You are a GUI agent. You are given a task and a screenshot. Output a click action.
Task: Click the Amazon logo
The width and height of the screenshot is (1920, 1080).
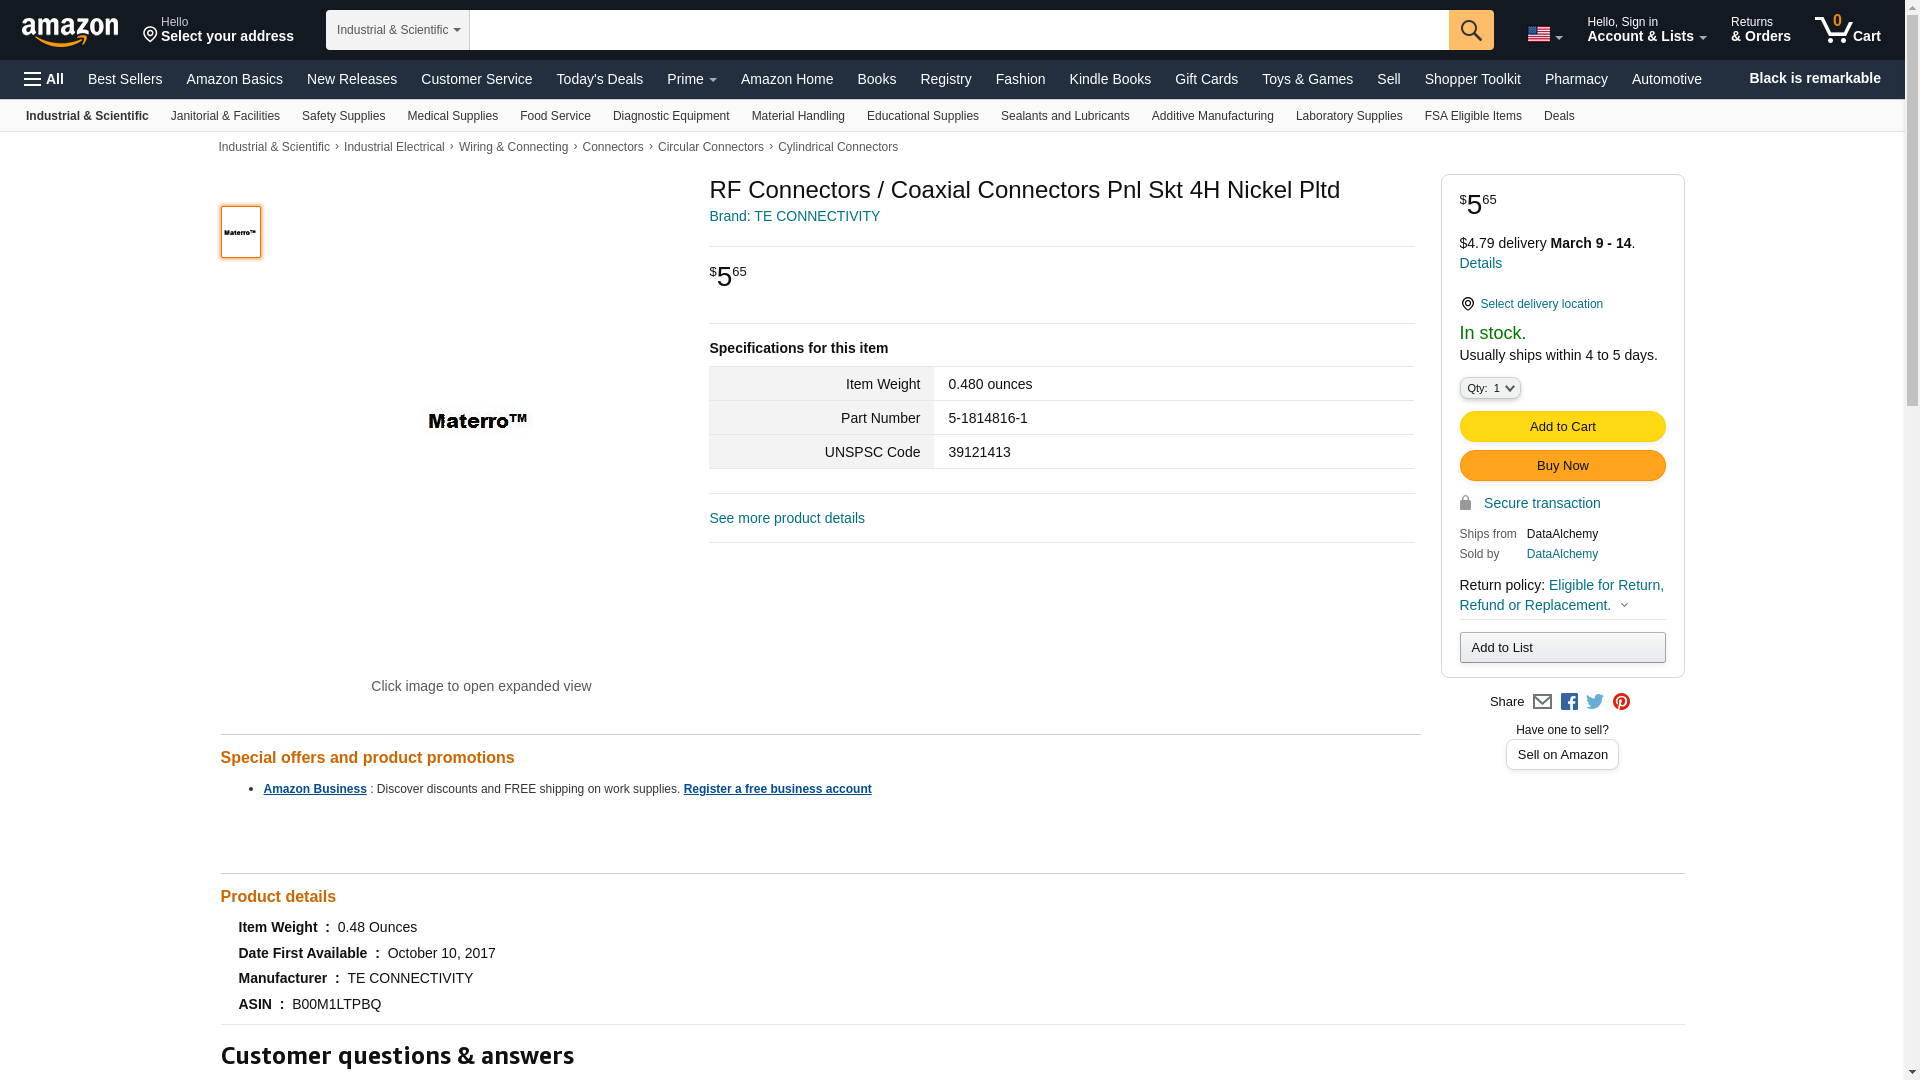70,31
